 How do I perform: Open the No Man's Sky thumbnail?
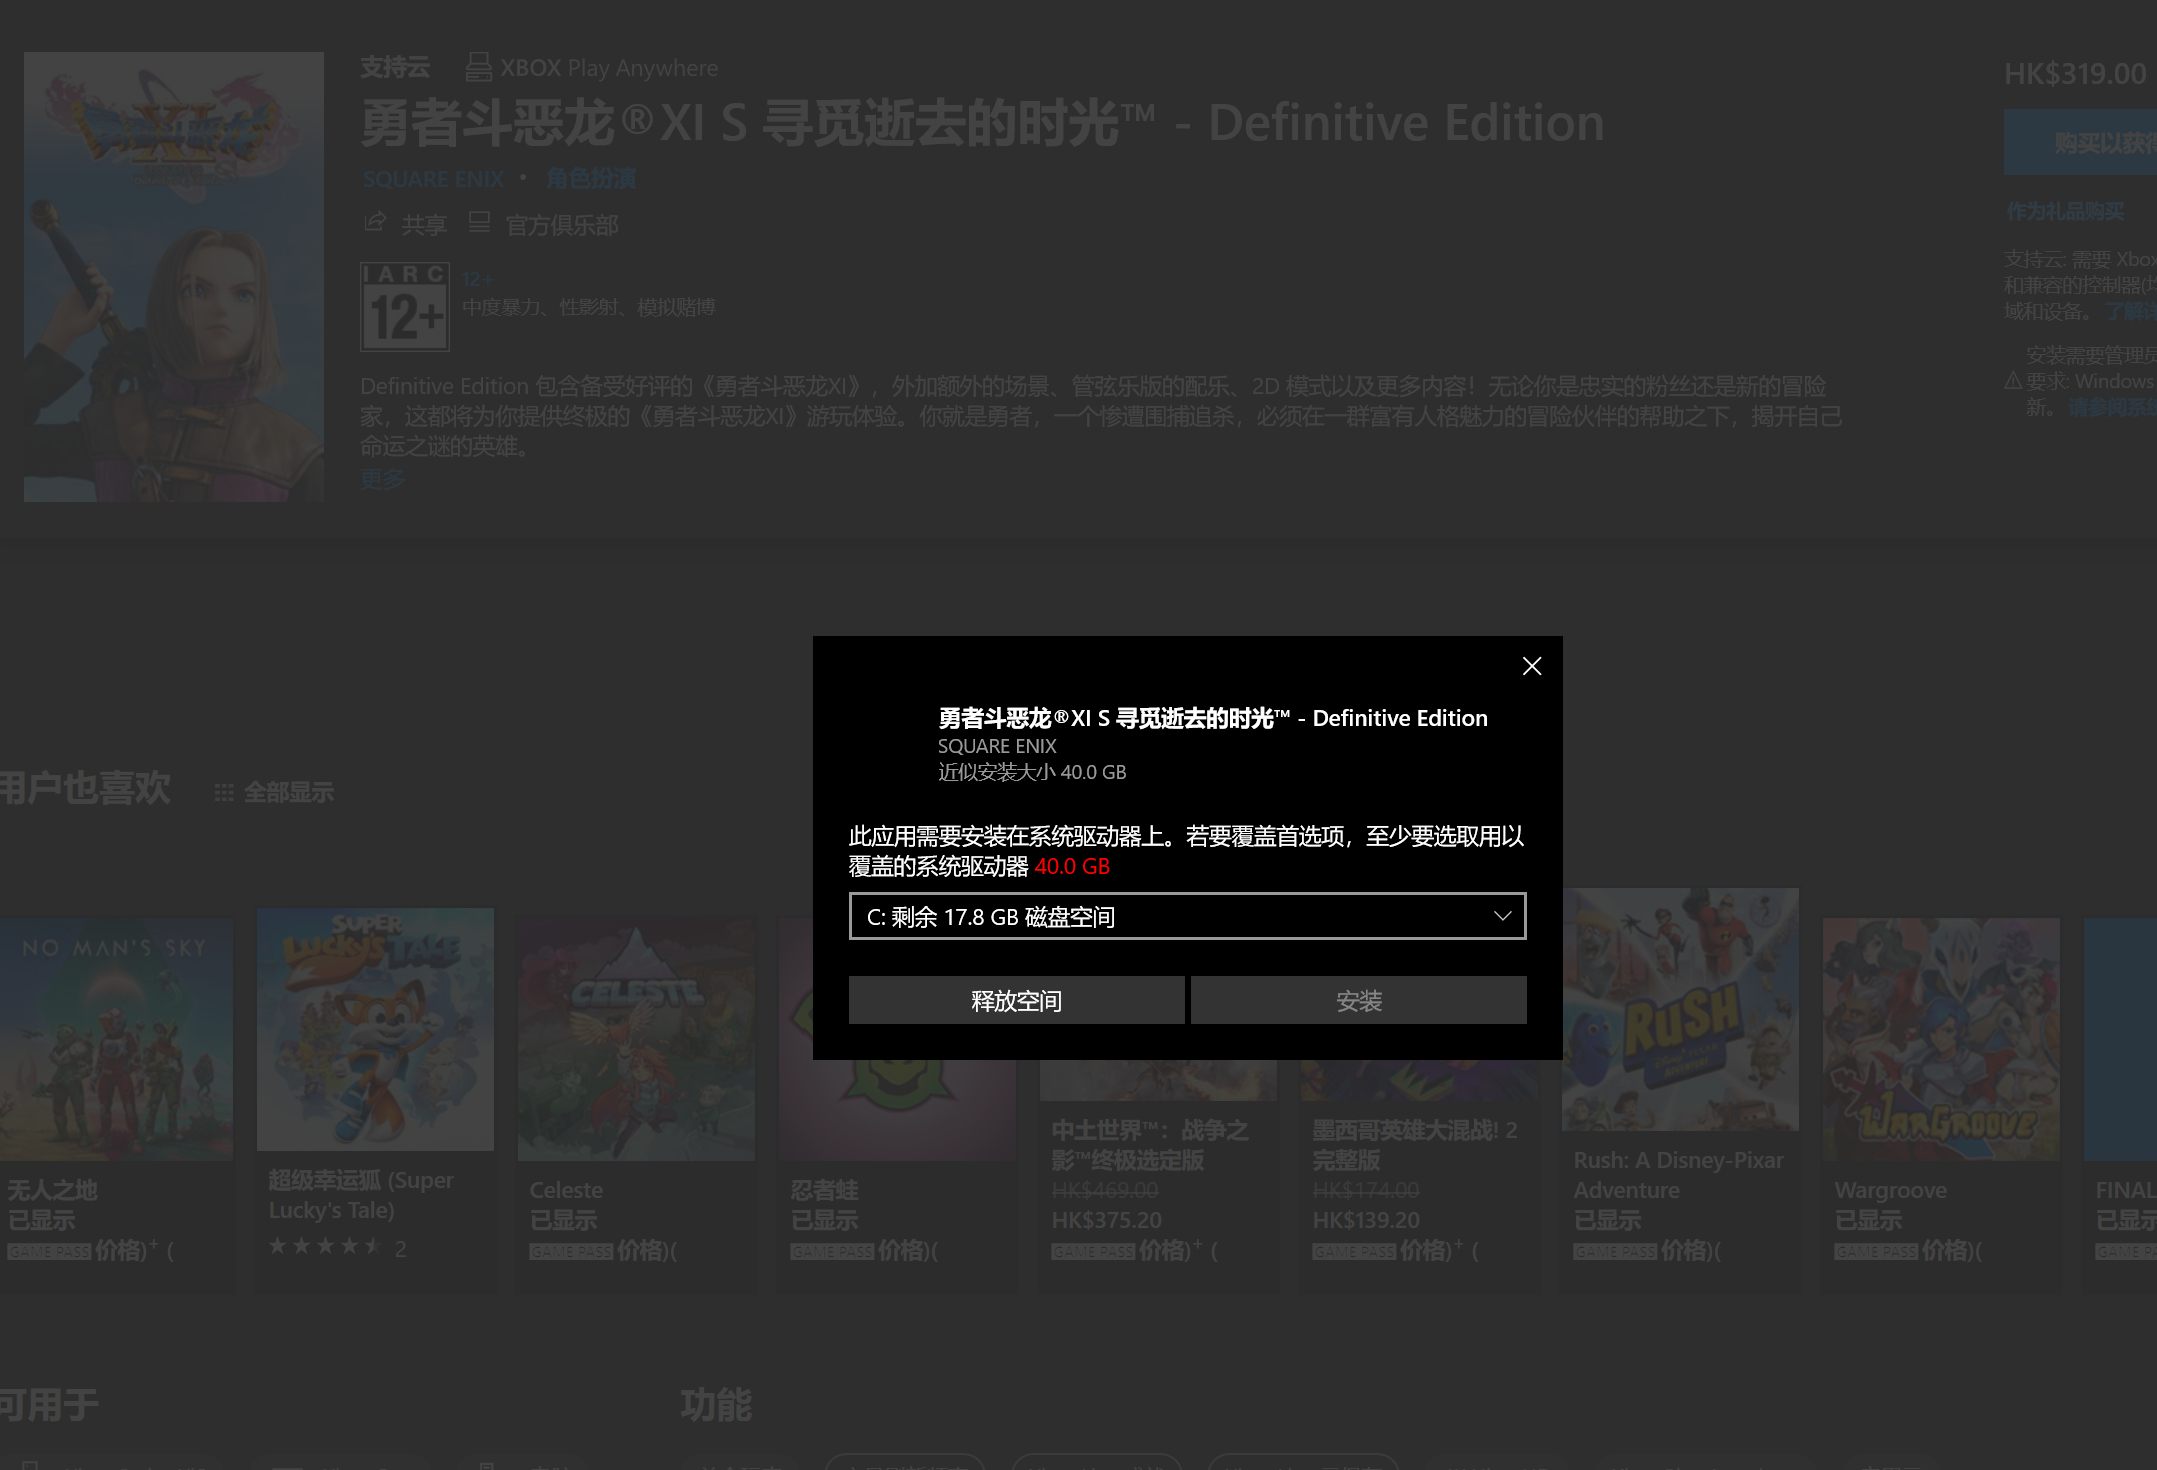pos(116,1039)
